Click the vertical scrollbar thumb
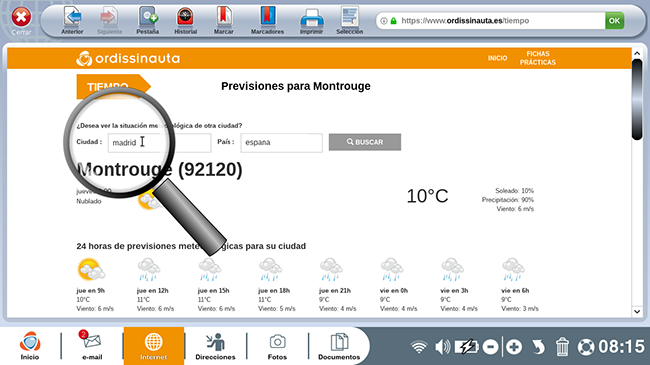The width and height of the screenshot is (650, 365). click(637, 100)
